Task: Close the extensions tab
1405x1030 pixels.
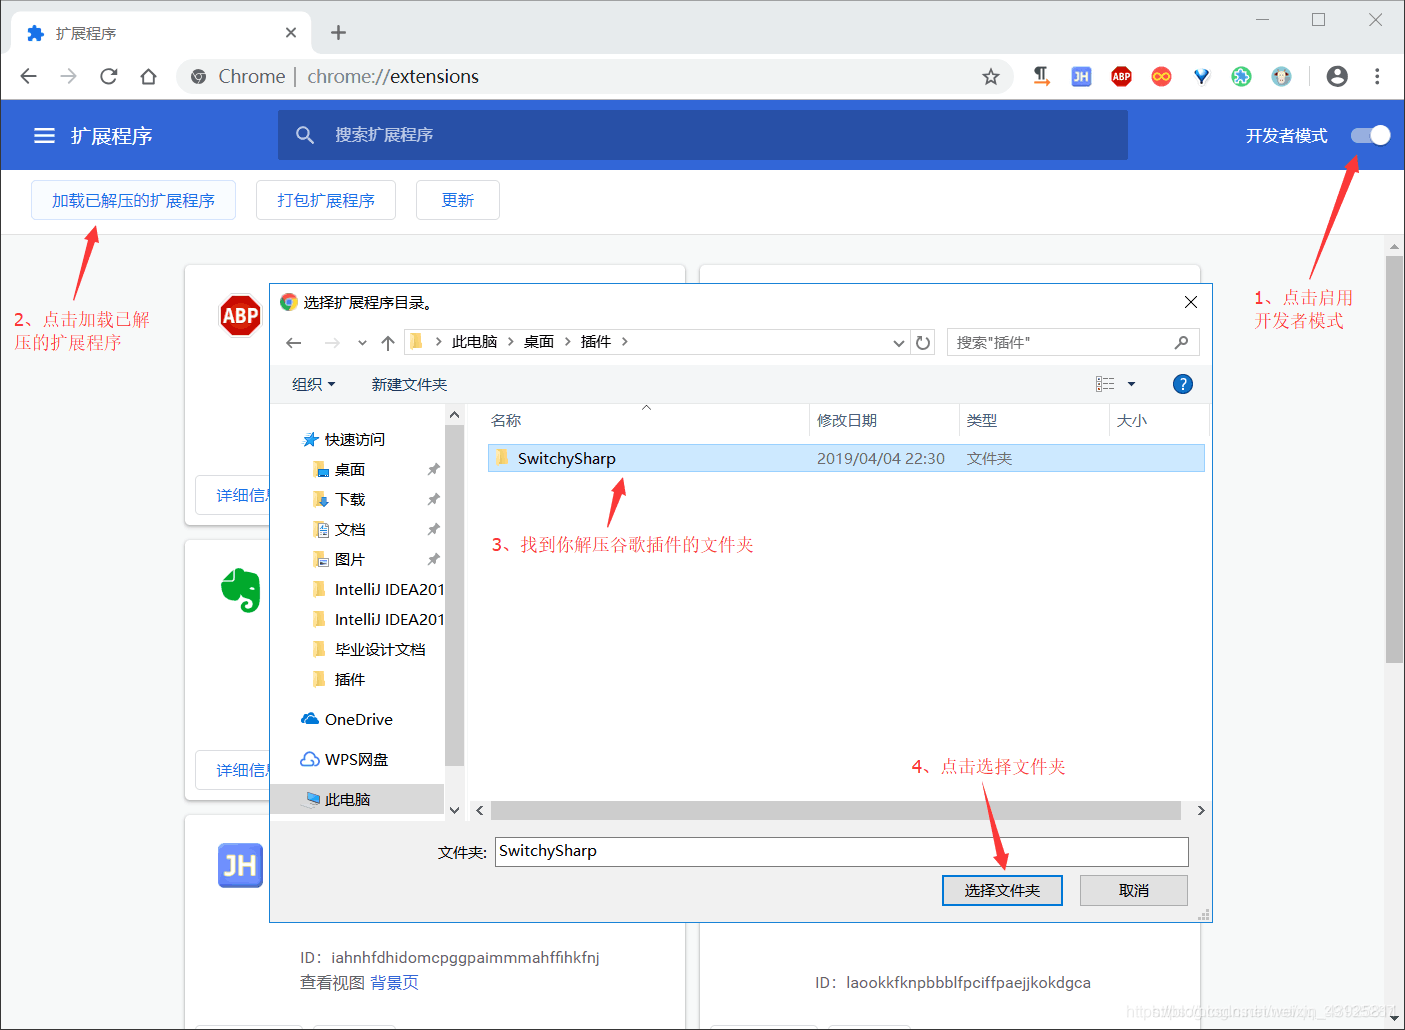Action: [x=290, y=33]
